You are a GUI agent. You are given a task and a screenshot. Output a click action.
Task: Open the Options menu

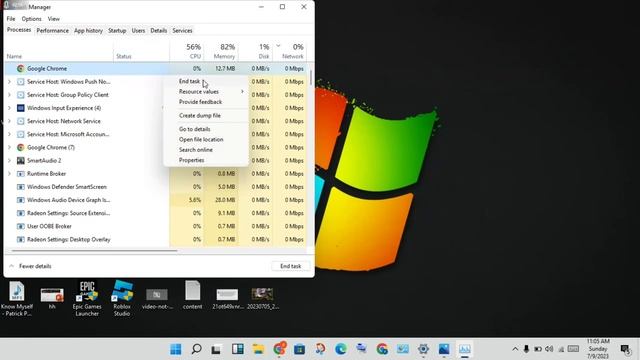[31, 19]
